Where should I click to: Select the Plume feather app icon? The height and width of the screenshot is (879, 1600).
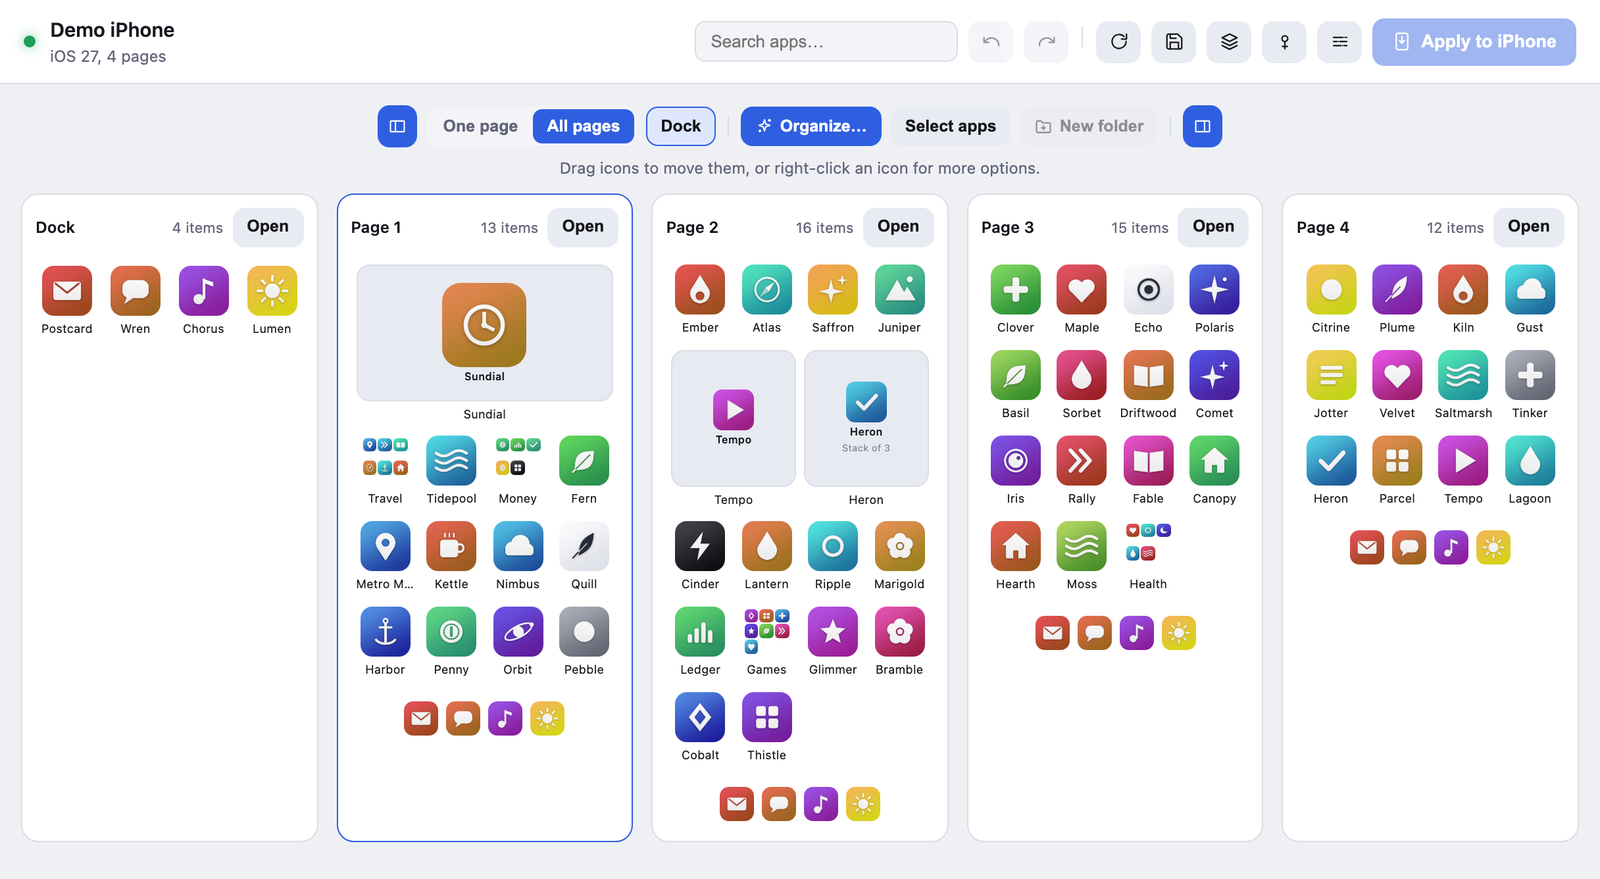coord(1397,290)
